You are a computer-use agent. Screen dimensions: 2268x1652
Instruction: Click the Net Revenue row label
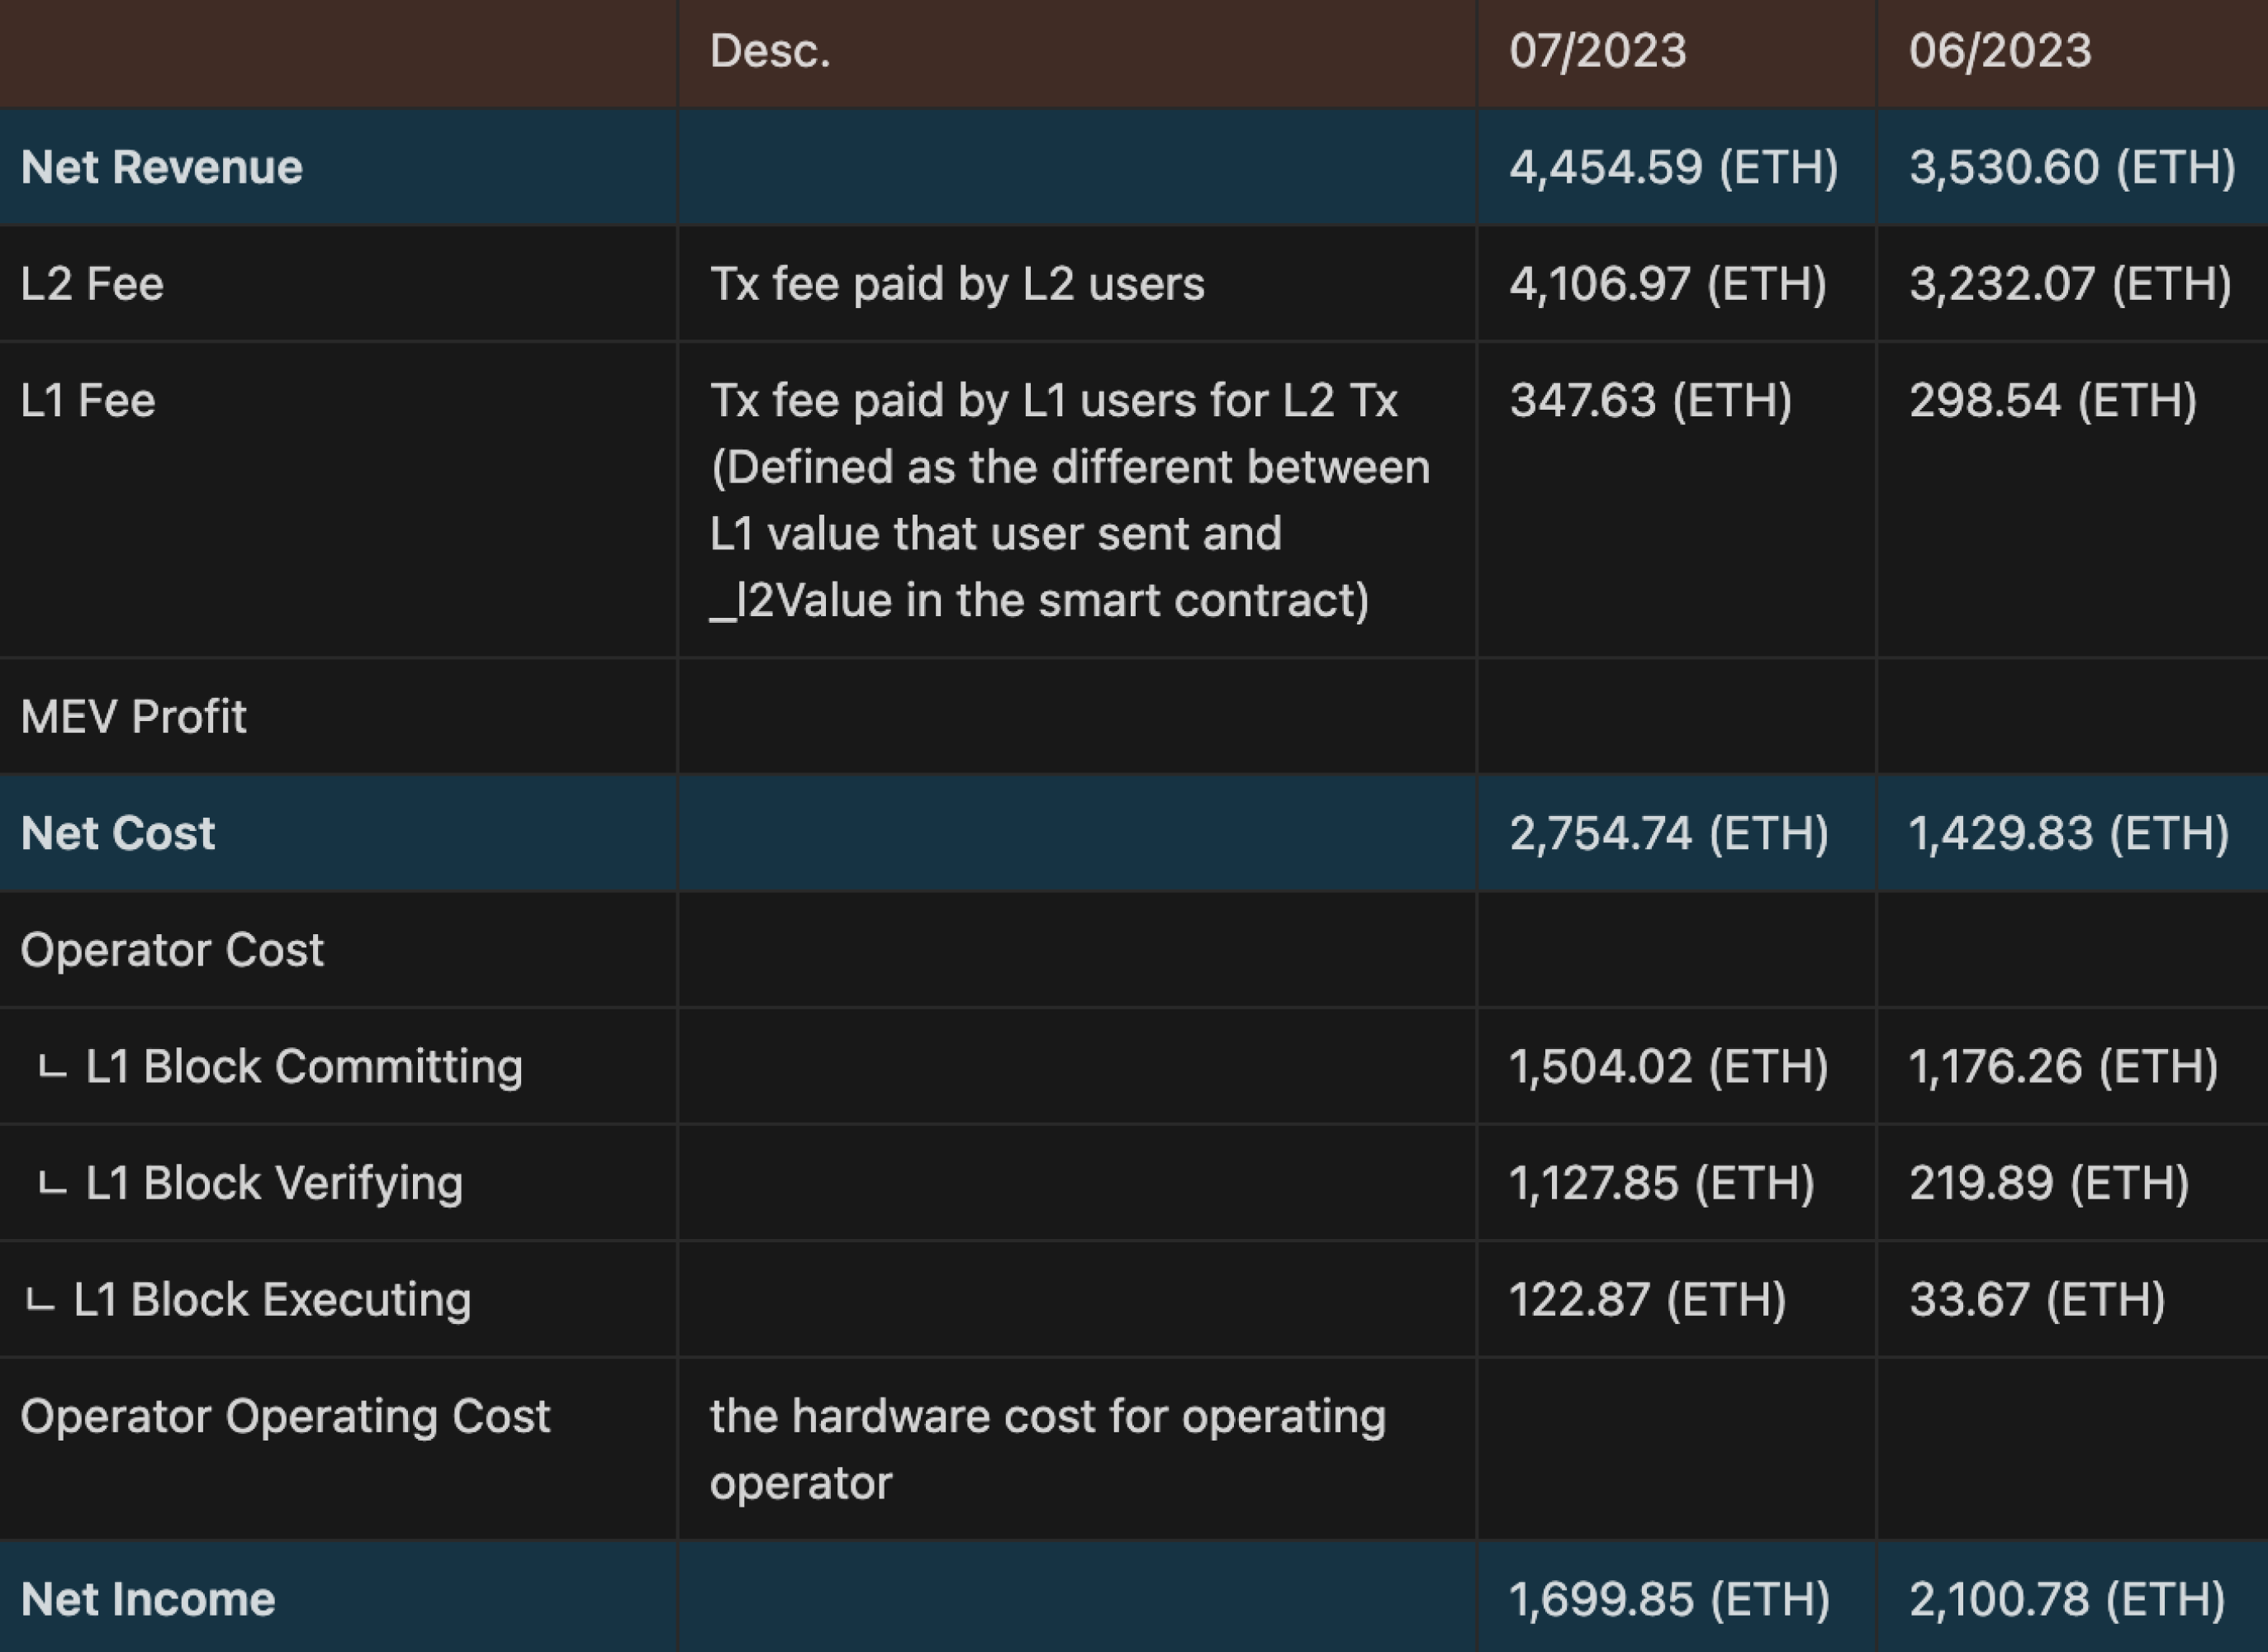pyautogui.click(x=161, y=167)
